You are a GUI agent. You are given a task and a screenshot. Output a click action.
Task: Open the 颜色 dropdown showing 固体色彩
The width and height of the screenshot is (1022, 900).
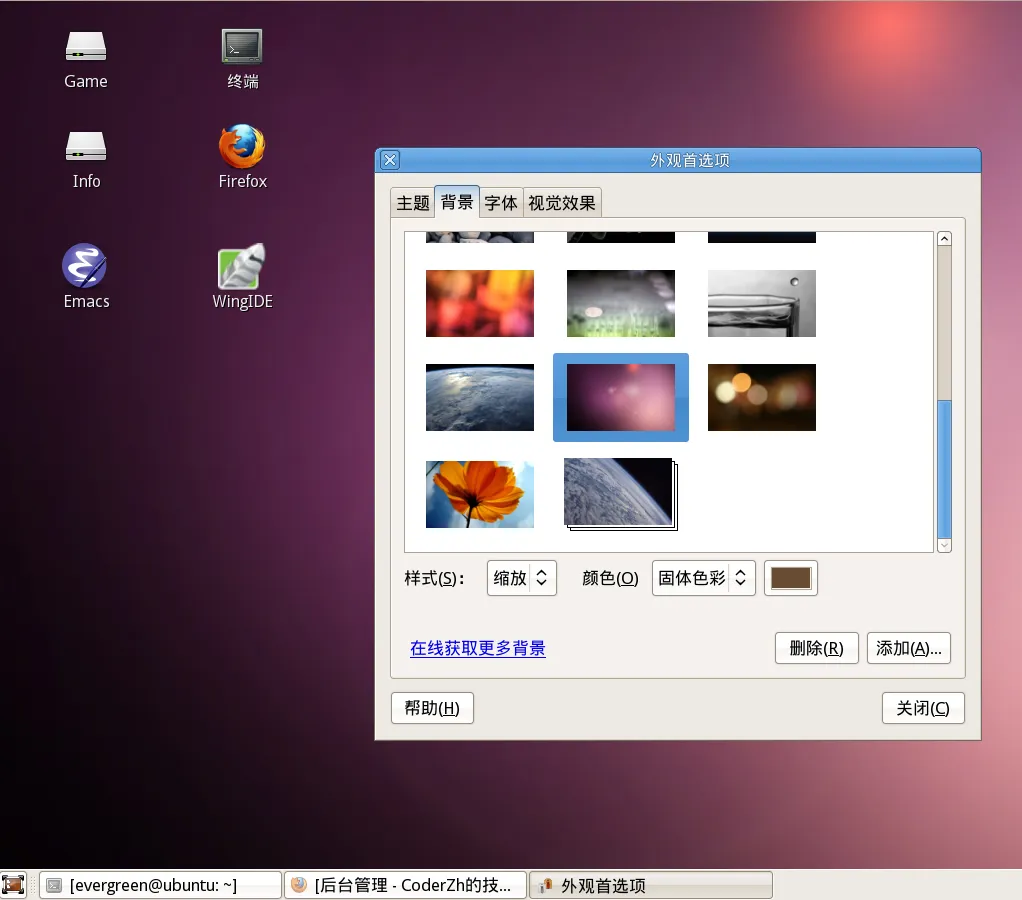click(x=703, y=578)
